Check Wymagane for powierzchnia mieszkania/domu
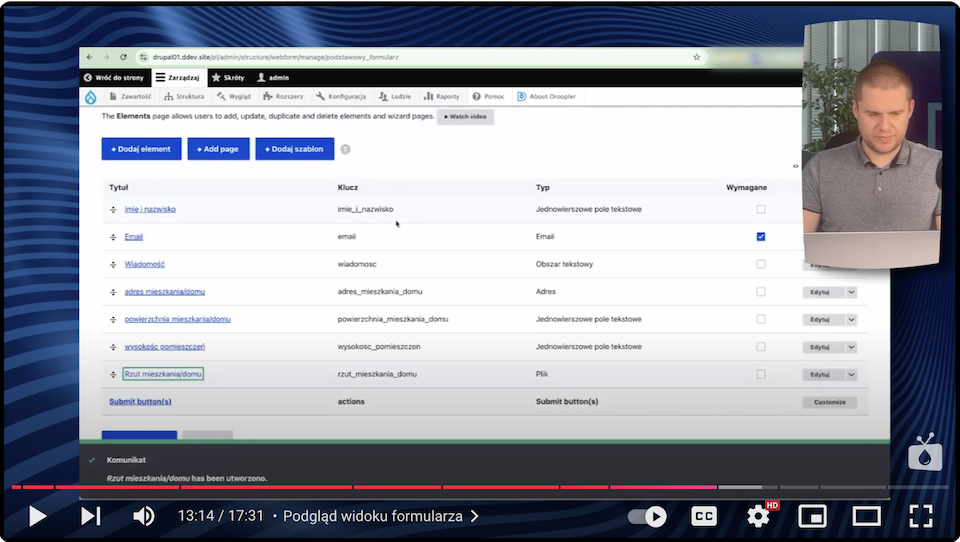This screenshot has width=960, height=542. [760, 320]
